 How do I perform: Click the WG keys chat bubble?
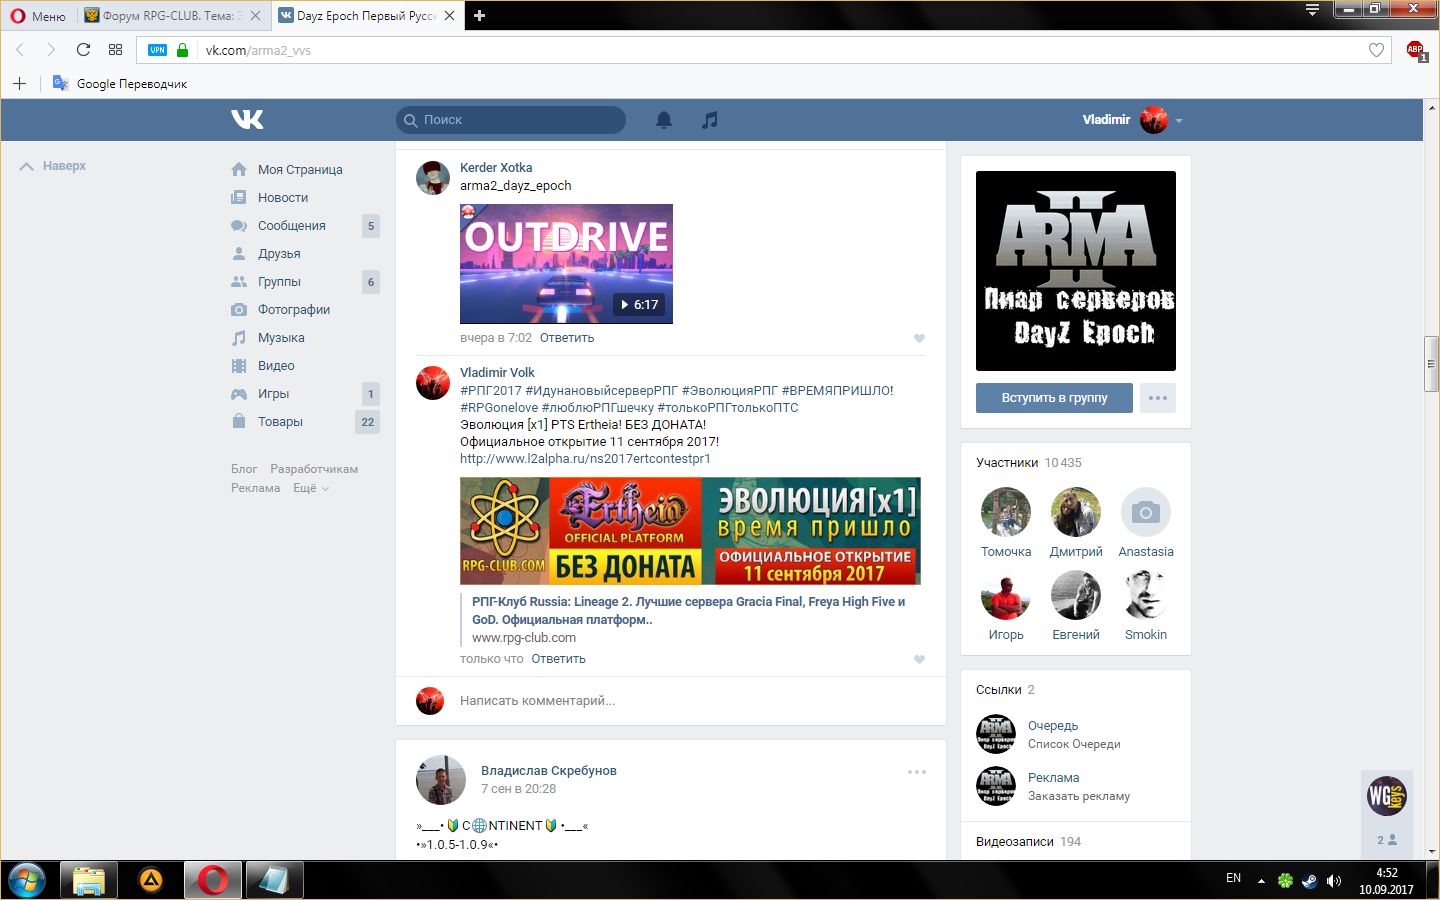1387,796
